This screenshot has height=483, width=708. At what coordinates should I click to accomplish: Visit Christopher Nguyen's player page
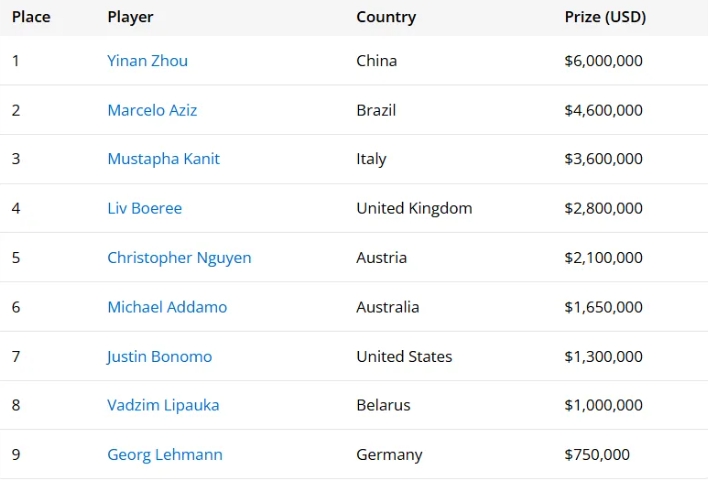[179, 258]
